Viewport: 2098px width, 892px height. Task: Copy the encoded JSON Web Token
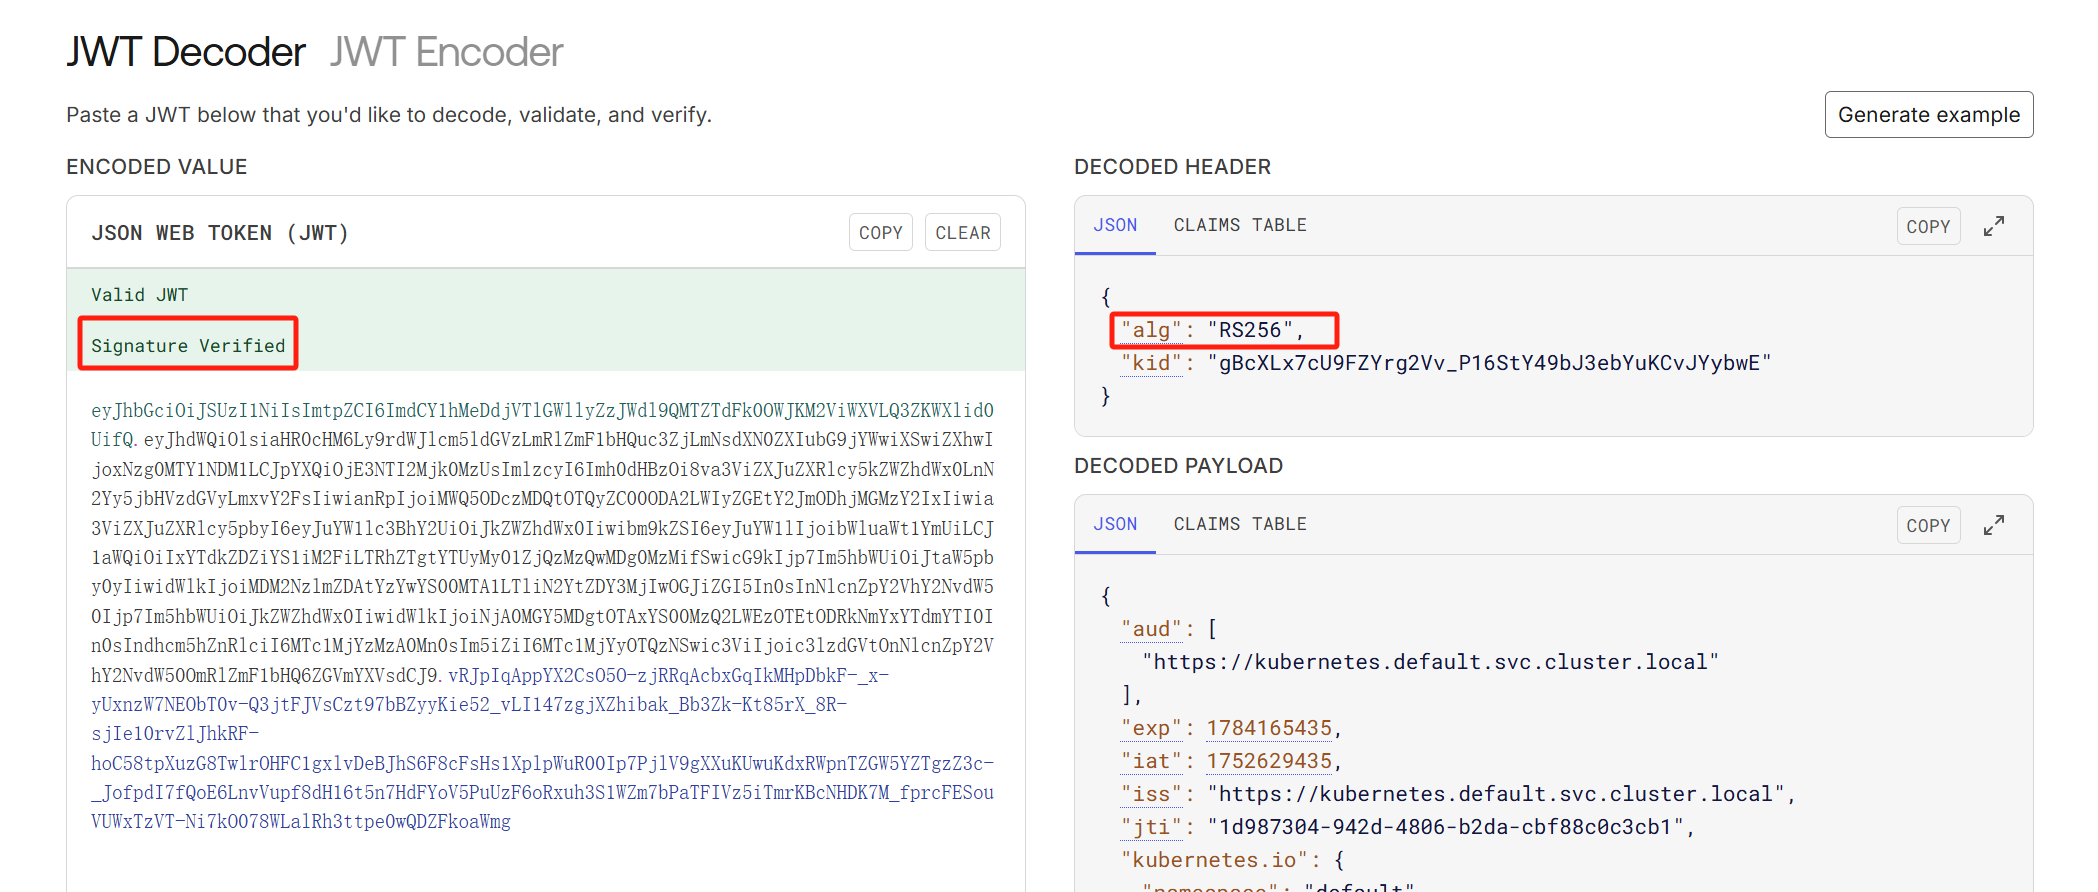880,233
